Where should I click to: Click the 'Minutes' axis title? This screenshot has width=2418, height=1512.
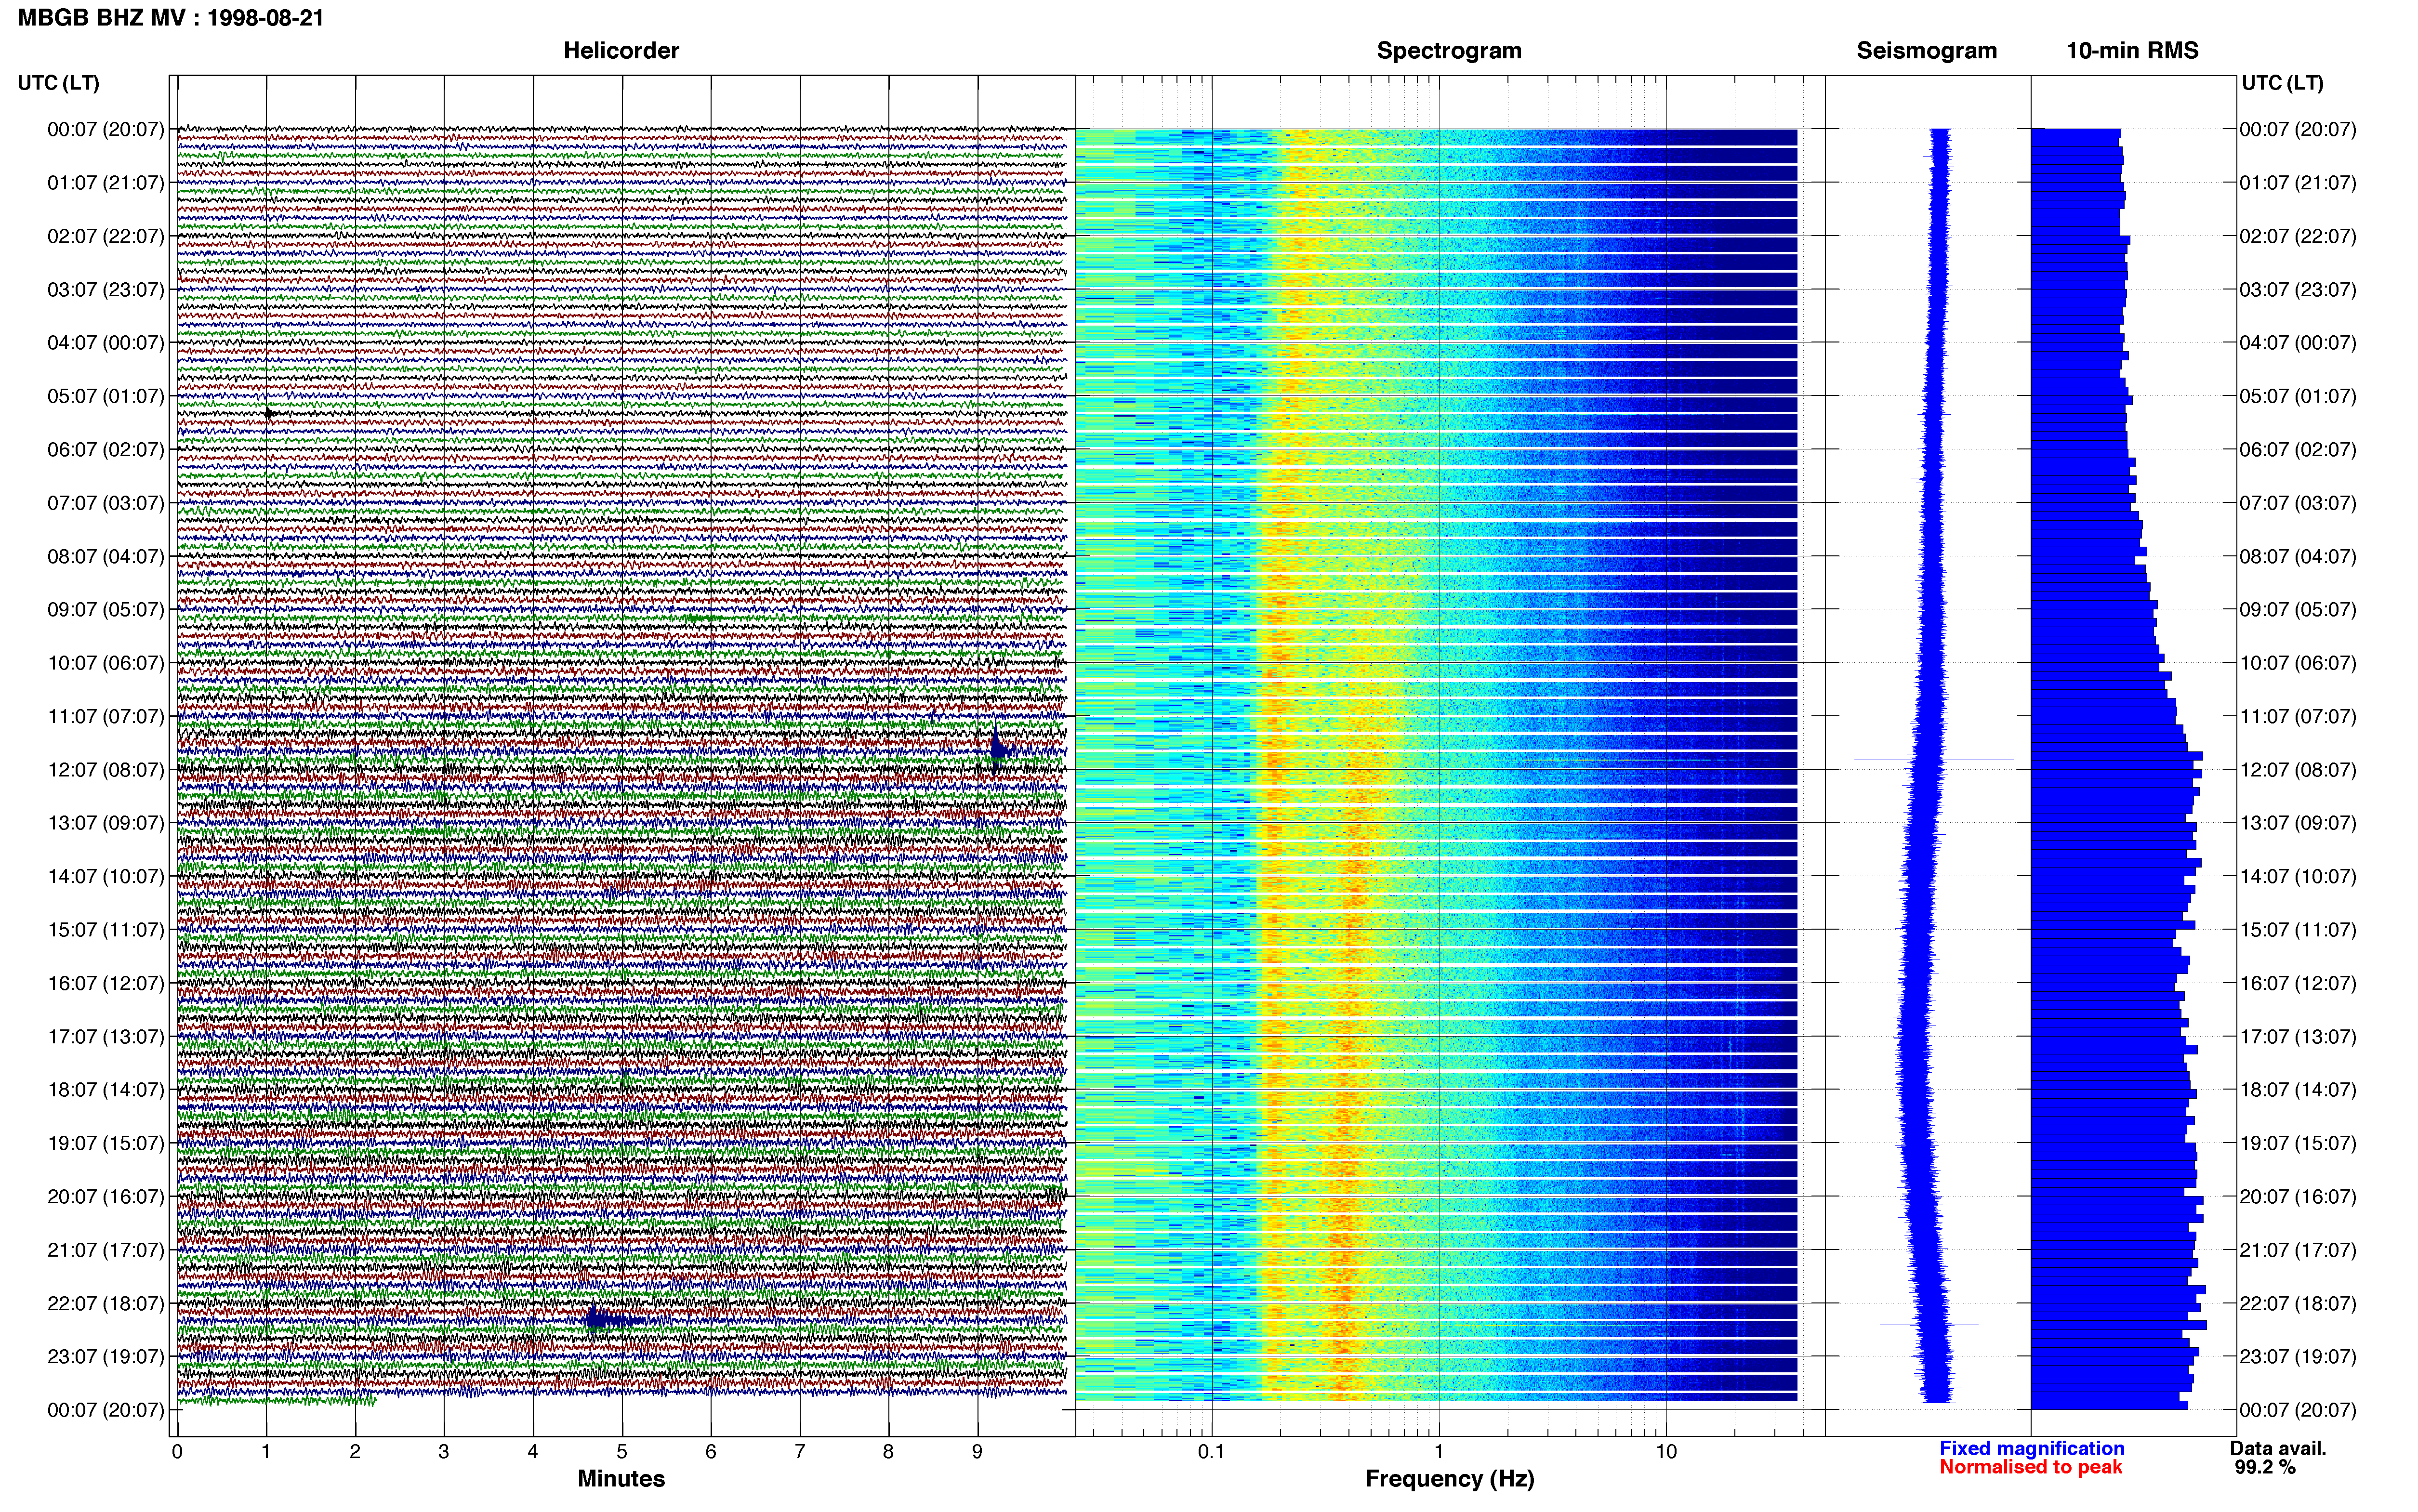click(x=621, y=1479)
